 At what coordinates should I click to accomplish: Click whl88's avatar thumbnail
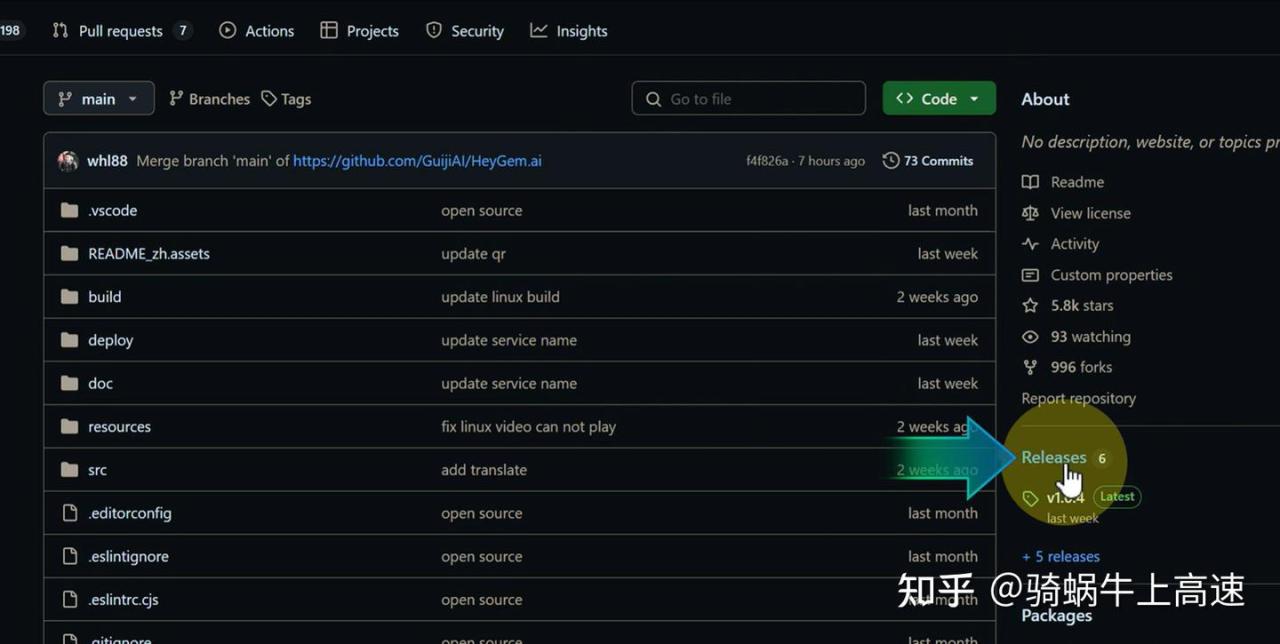click(x=68, y=161)
